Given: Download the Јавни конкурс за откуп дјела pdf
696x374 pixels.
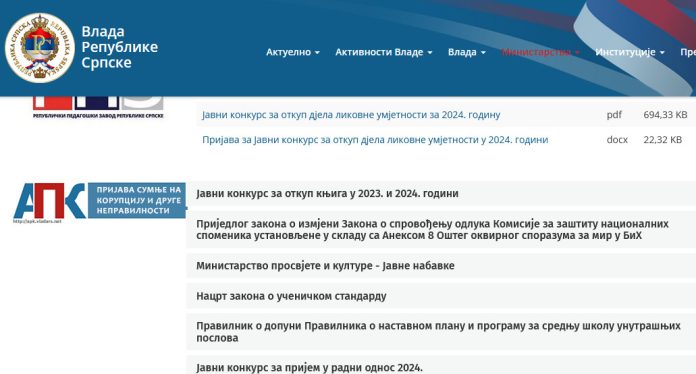Looking at the screenshot, I should point(351,115).
